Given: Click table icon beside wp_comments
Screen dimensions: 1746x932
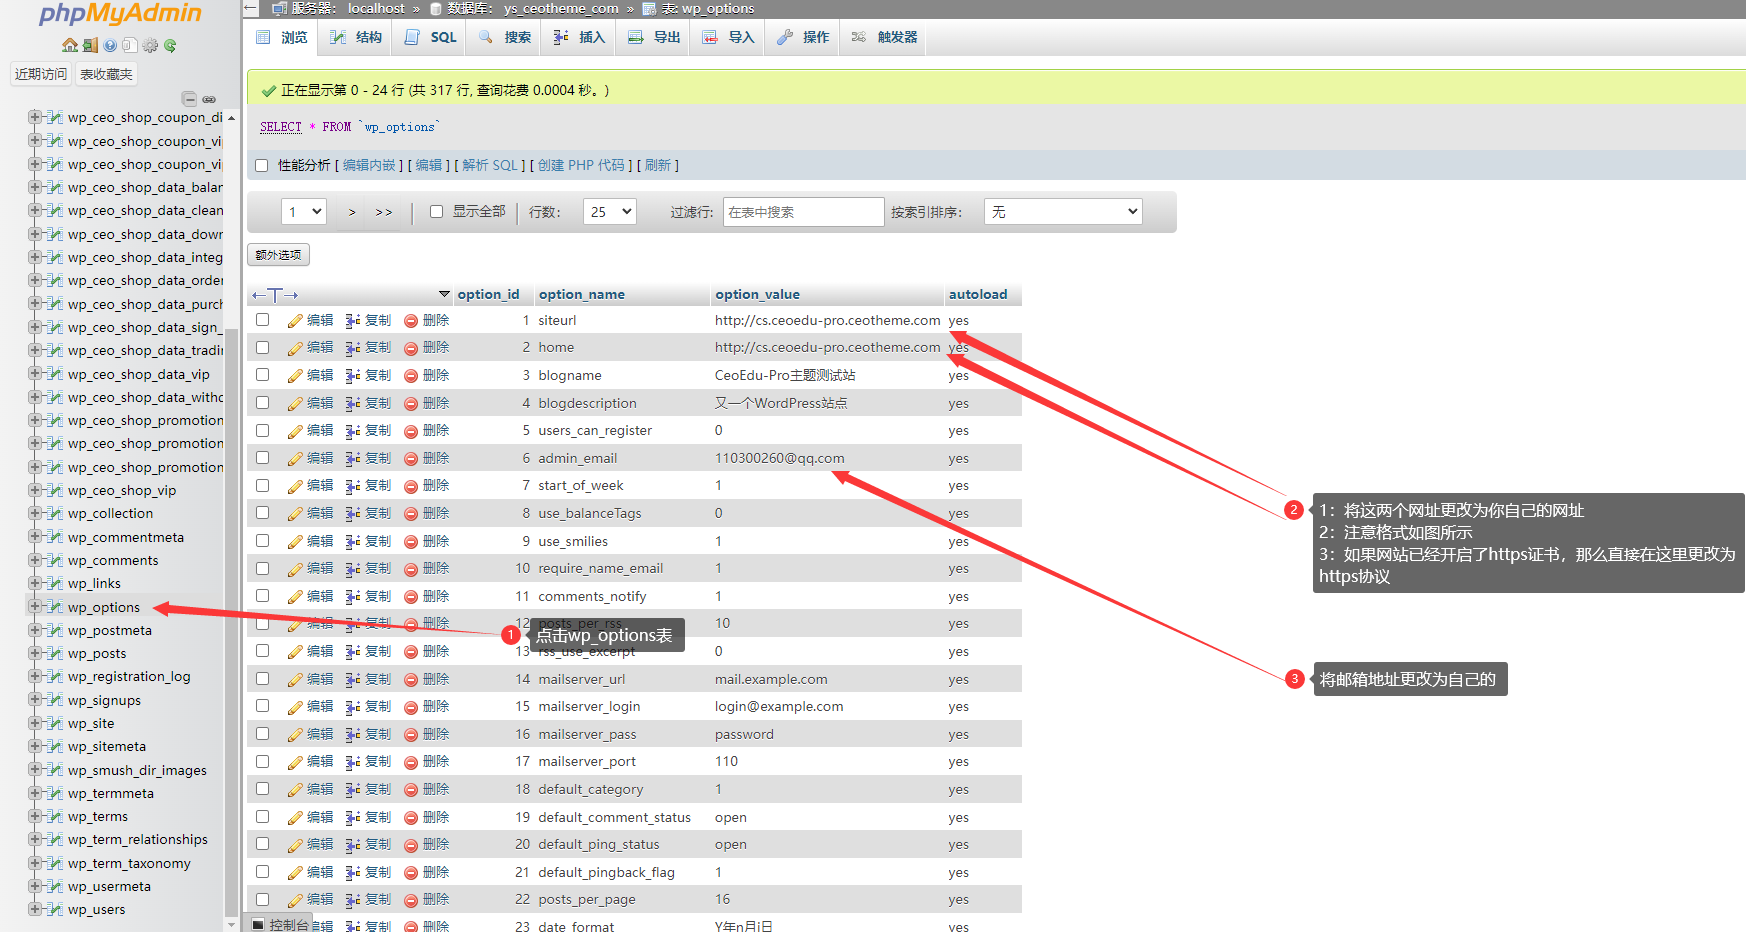Looking at the screenshot, I should click(x=55, y=560).
